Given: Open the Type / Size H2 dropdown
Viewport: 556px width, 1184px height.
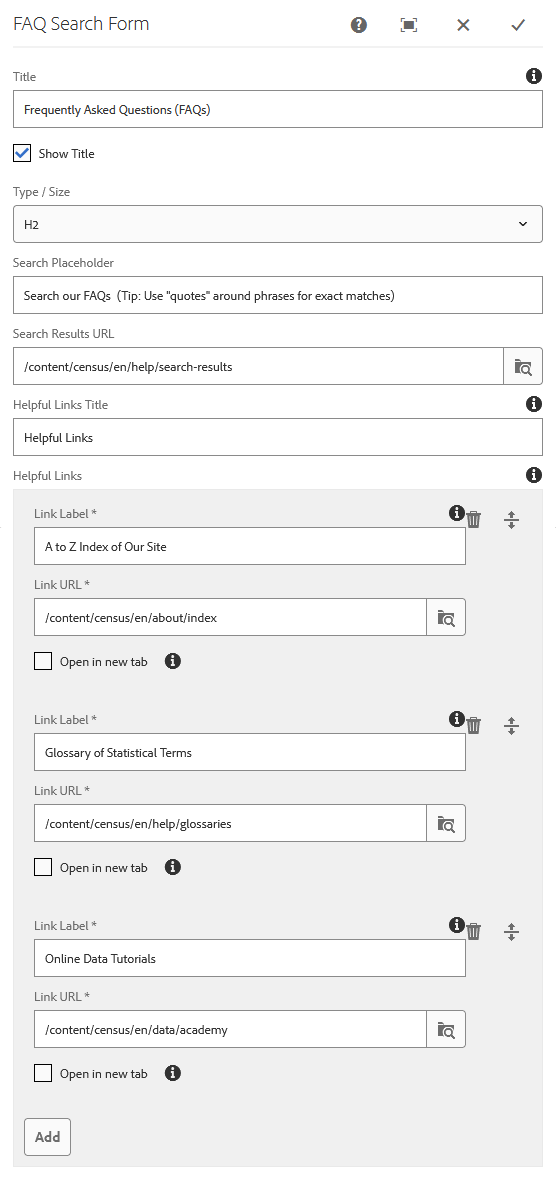Looking at the screenshot, I should pos(277,224).
